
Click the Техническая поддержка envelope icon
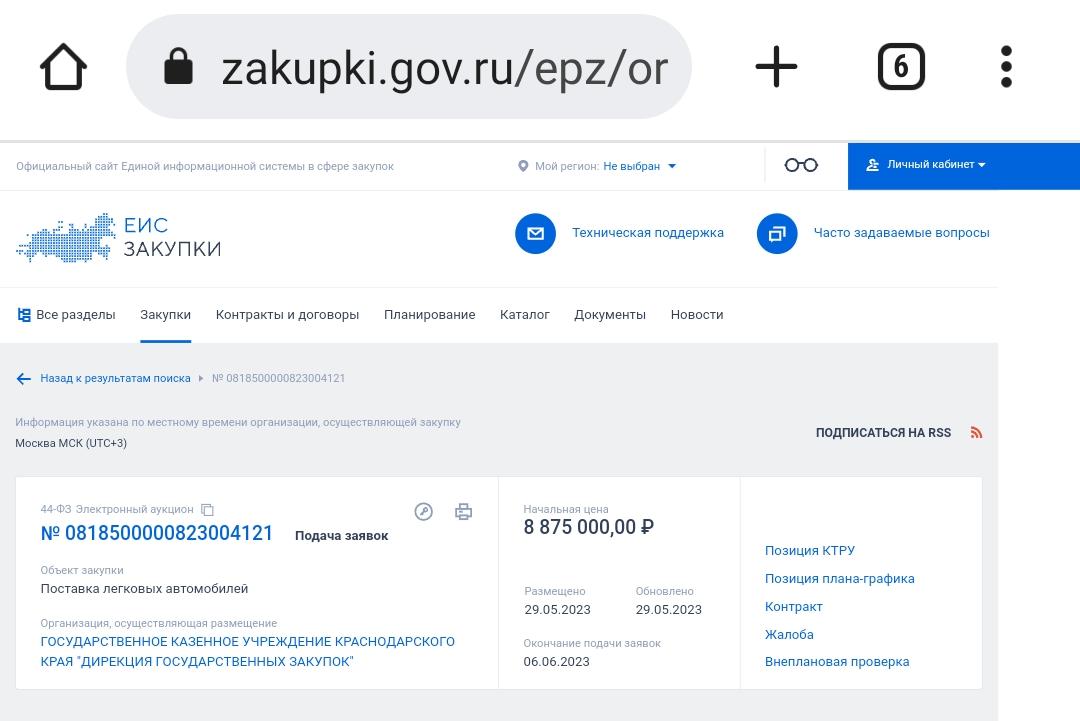coord(535,233)
